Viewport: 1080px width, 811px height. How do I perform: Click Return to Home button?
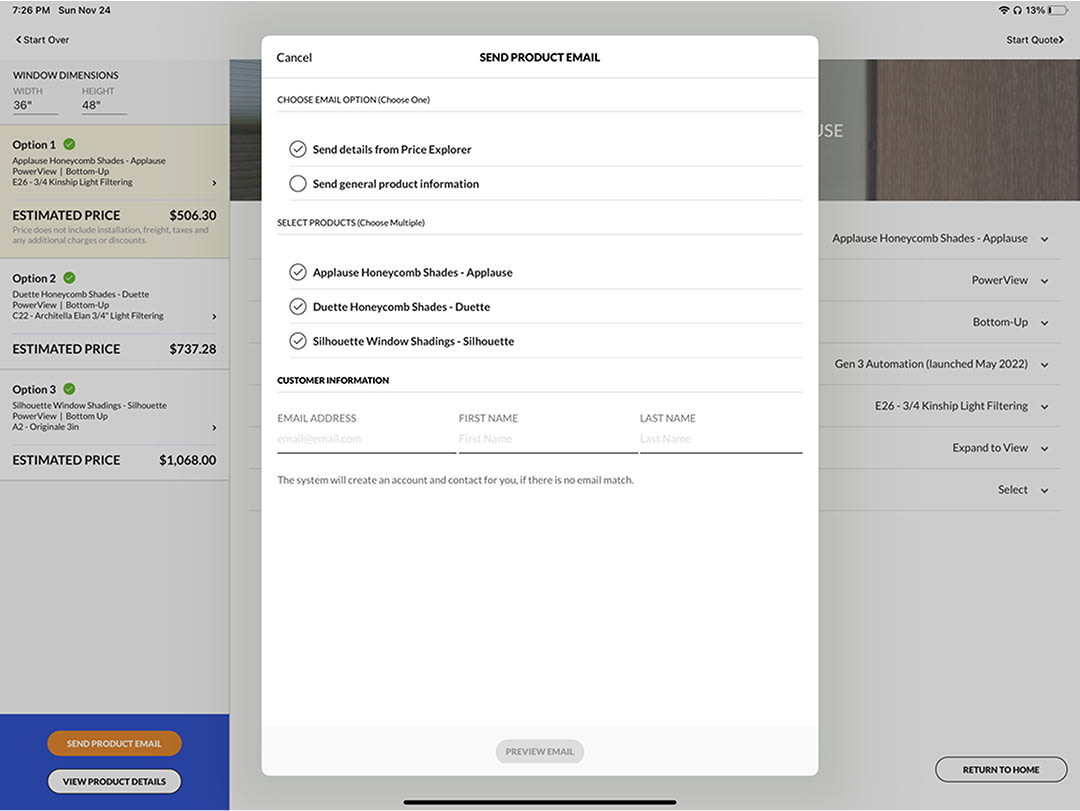pyautogui.click(x=1001, y=770)
